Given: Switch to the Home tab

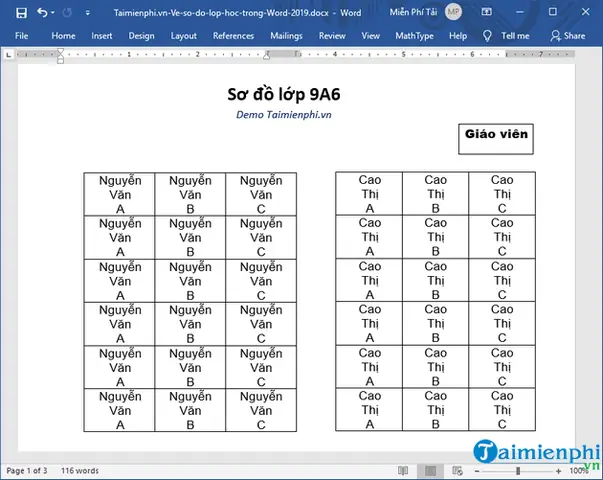Looking at the screenshot, I should [x=63, y=36].
